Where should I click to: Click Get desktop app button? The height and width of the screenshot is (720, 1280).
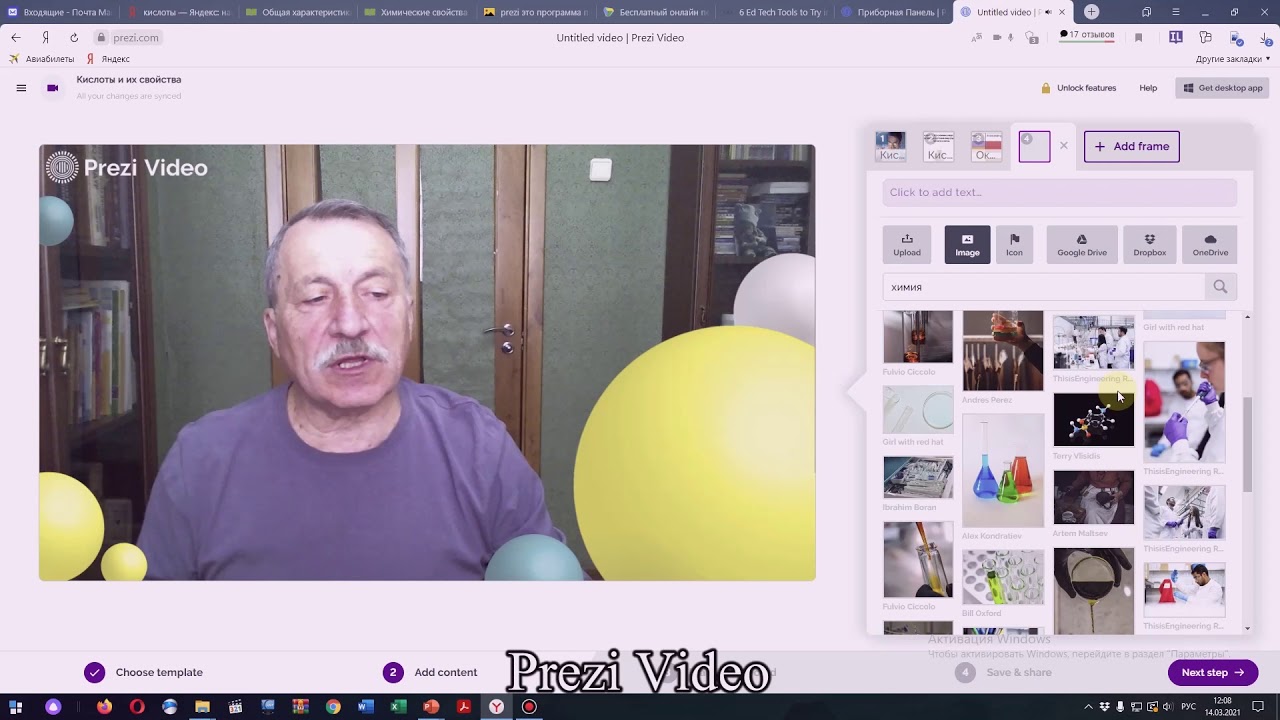[1222, 88]
